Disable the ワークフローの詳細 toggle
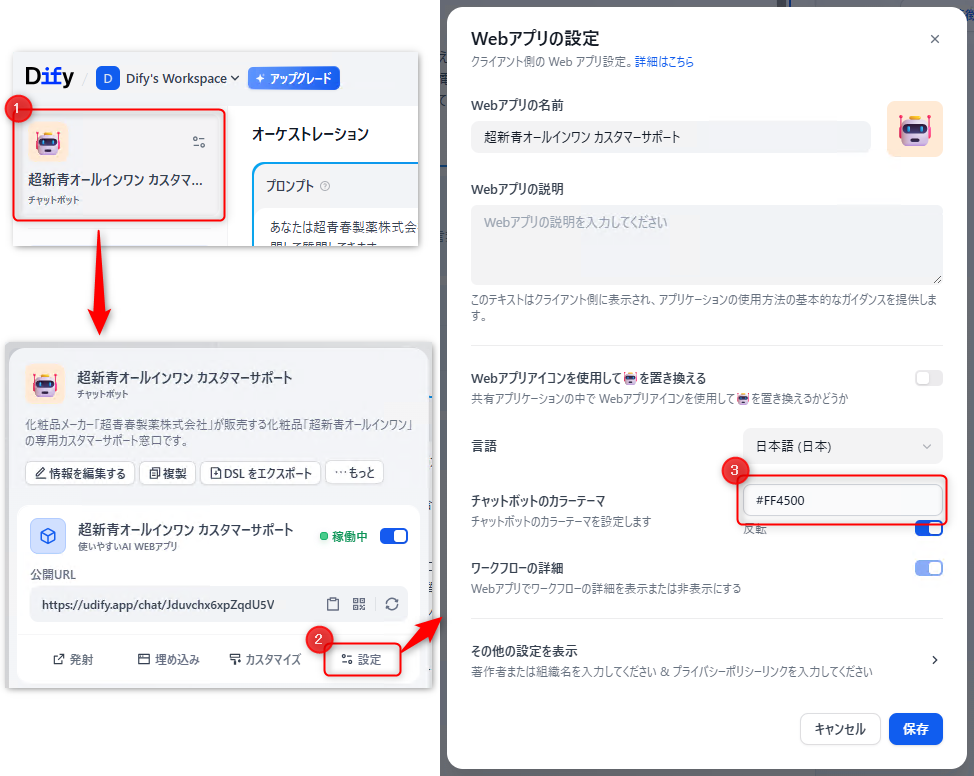This screenshot has height=776, width=974. click(x=928, y=567)
